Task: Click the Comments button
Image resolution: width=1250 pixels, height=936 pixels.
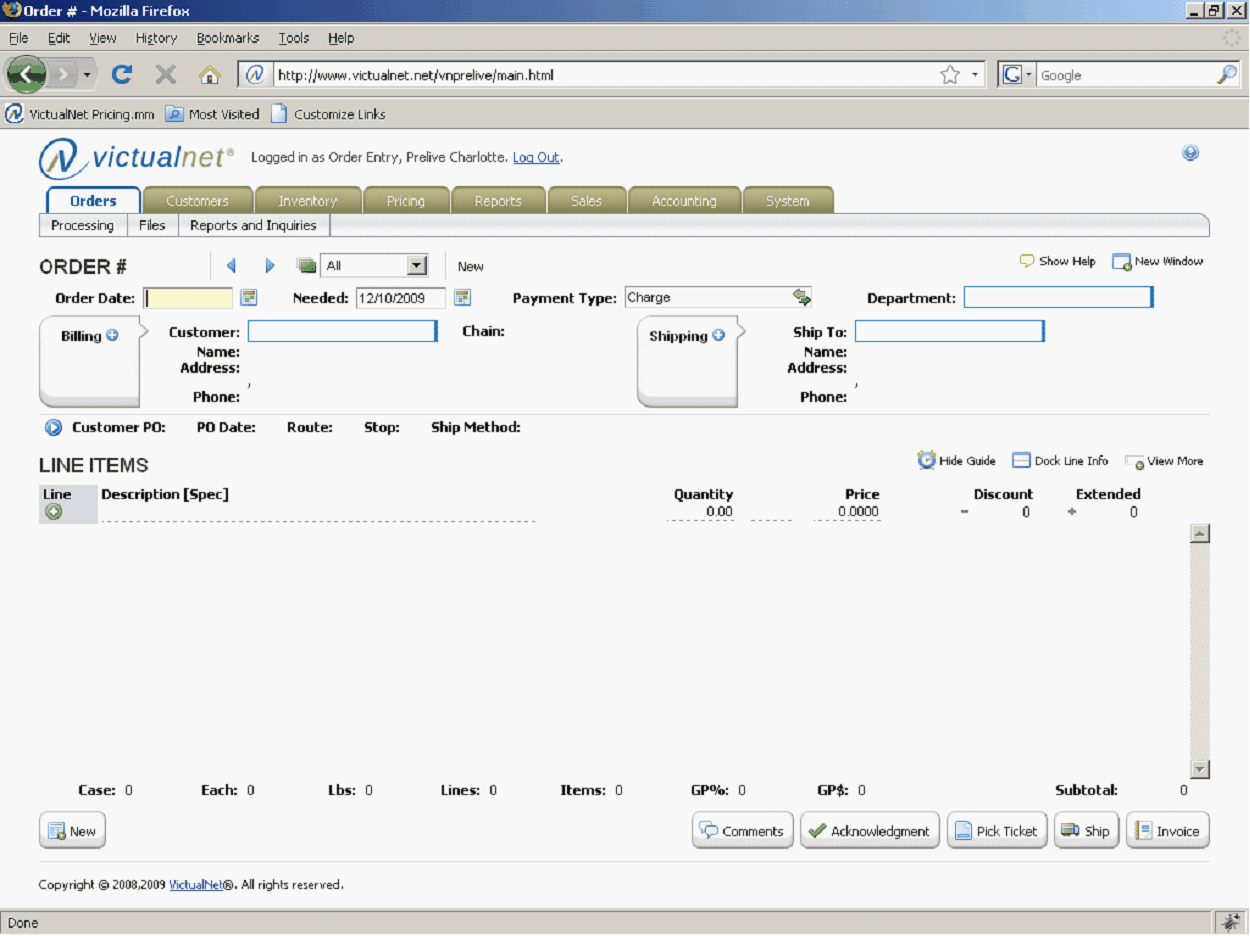Action: tap(742, 831)
